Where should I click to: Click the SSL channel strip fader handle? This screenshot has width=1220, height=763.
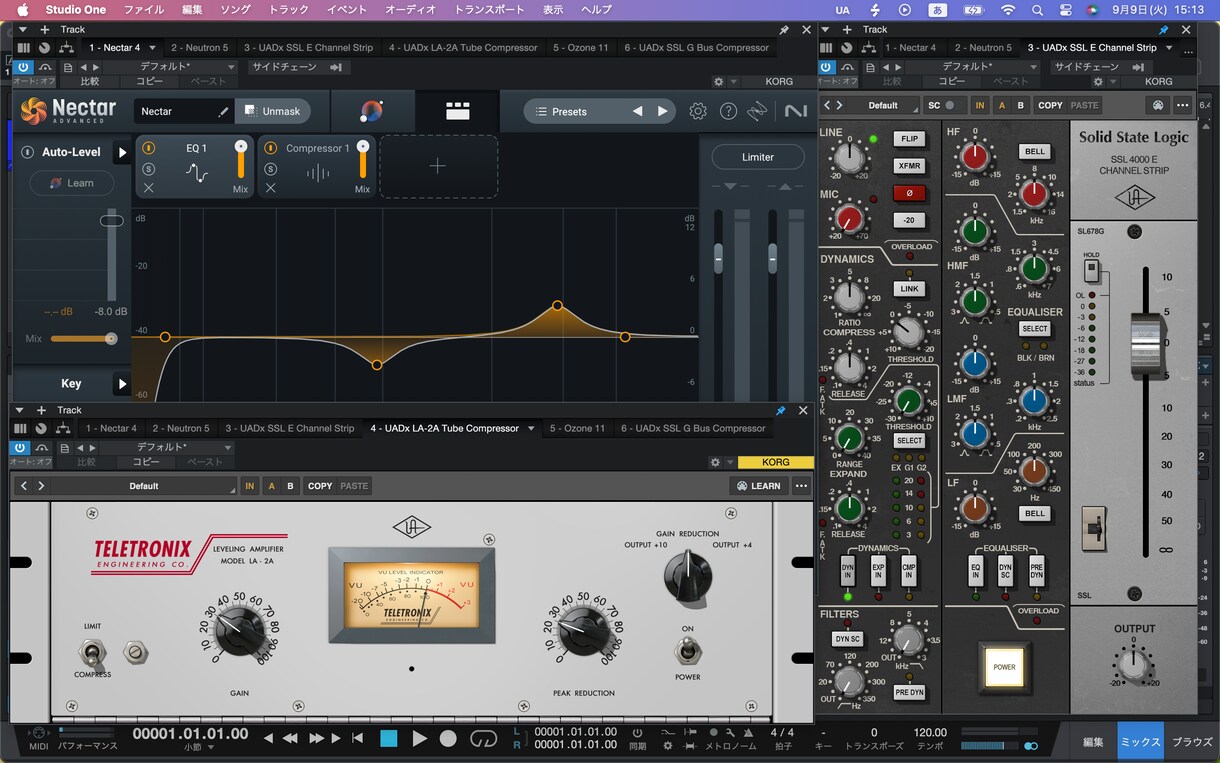point(1147,346)
